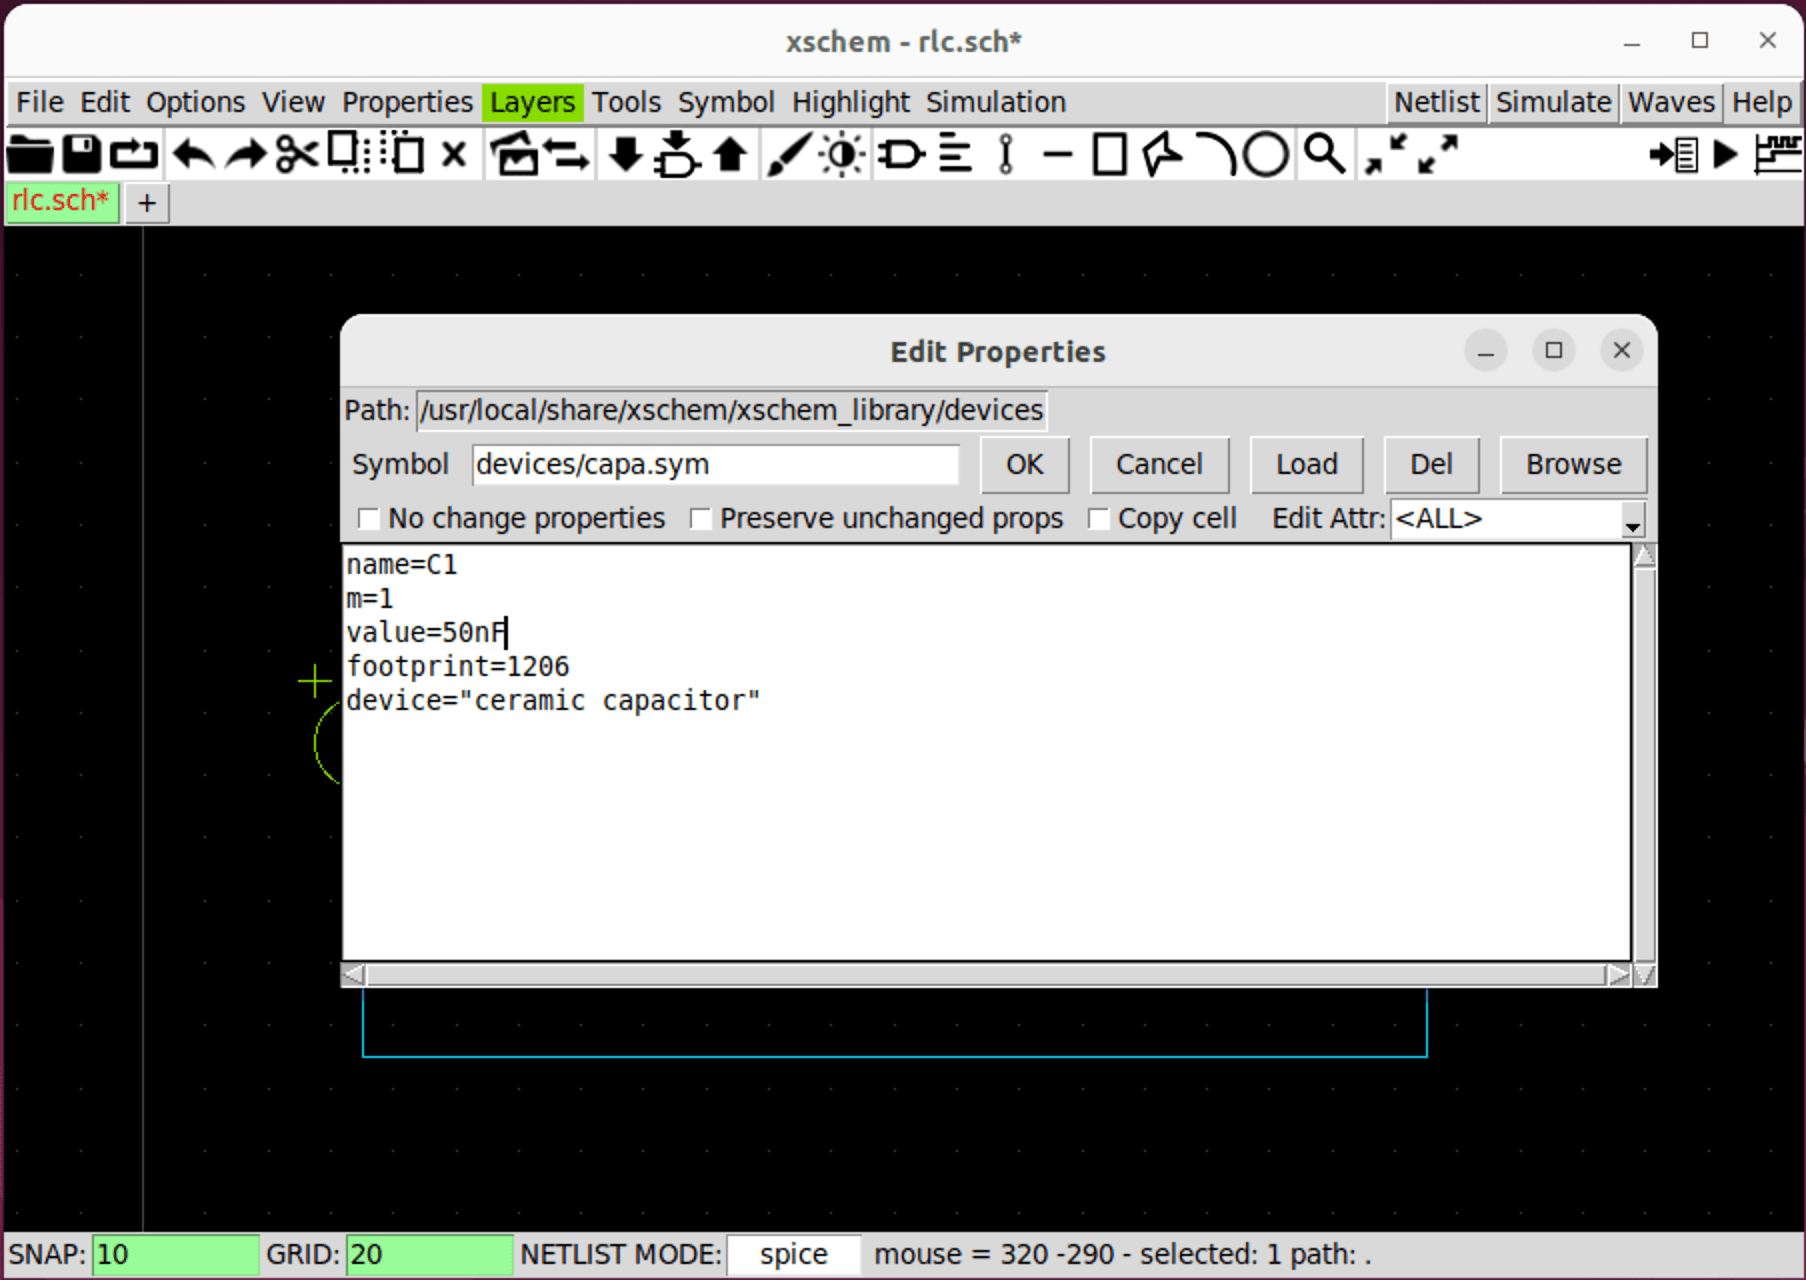This screenshot has height=1280, width=1806.
Task: Toggle Preserve unchanged props checkbox
Action: point(701,519)
